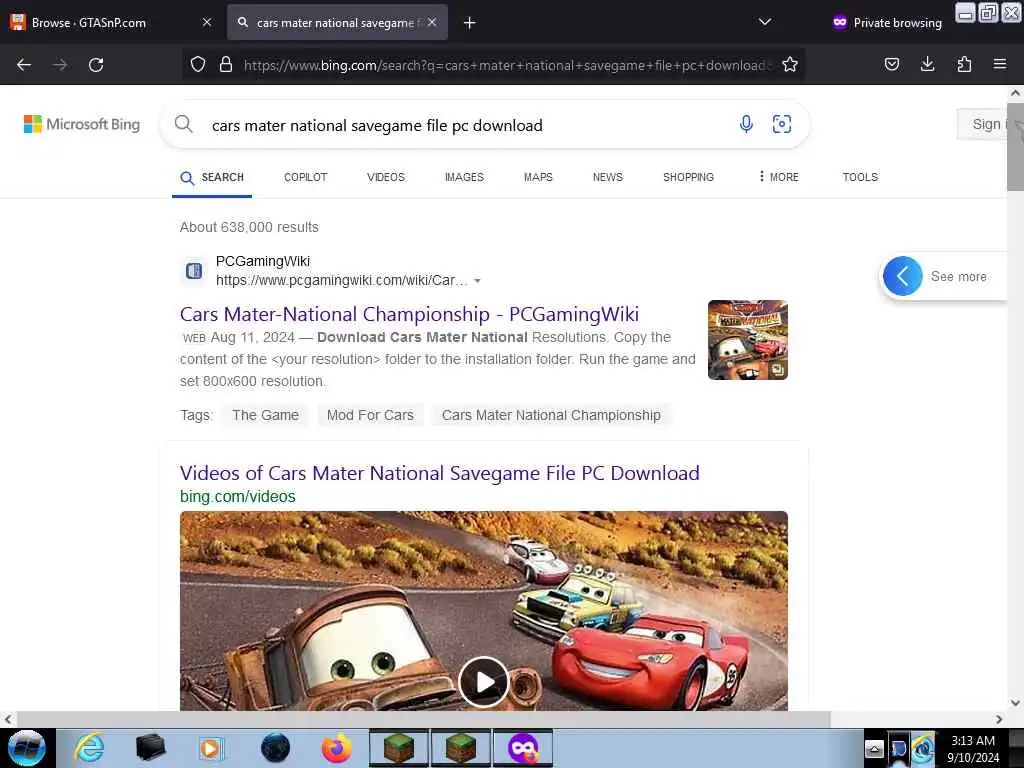The image size is (1024, 768).
Task: Select the 'Cars Mater National Championship' tag
Action: [551, 415]
